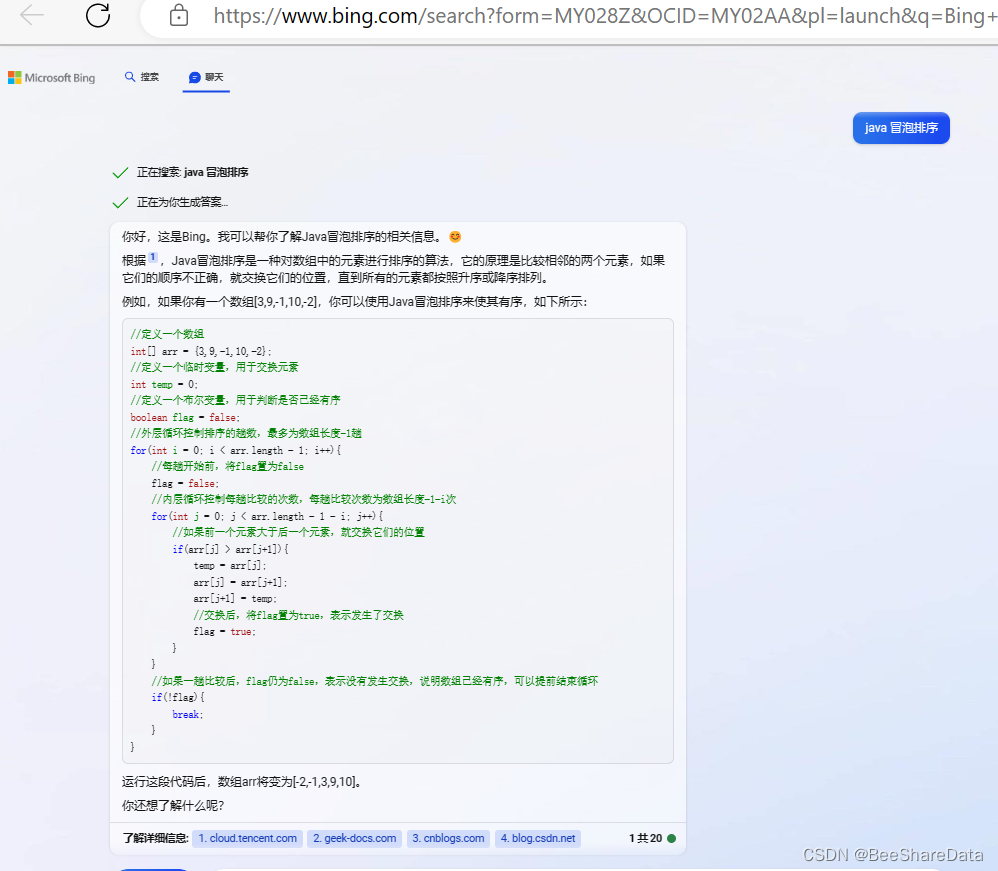Open the cnblogs.com source link

tap(448, 839)
